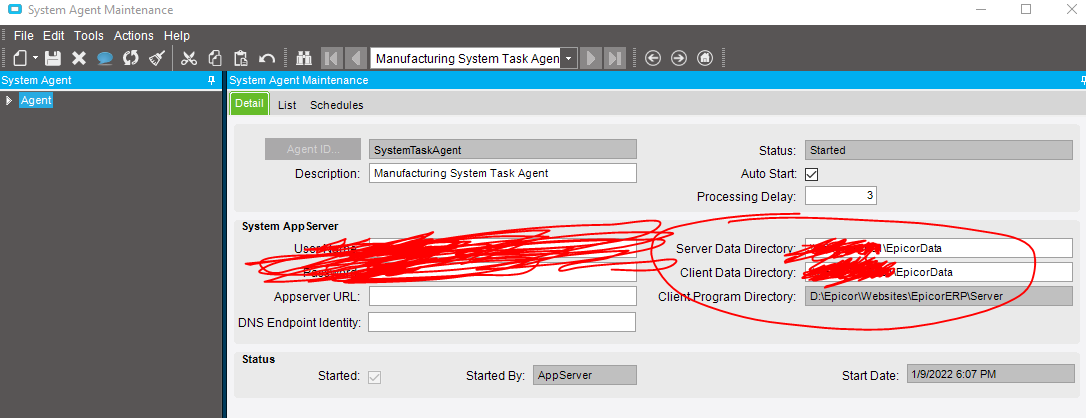The height and width of the screenshot is (418, 1086).
Task: Delete the record with the X icon
Action: click(80, 58)
